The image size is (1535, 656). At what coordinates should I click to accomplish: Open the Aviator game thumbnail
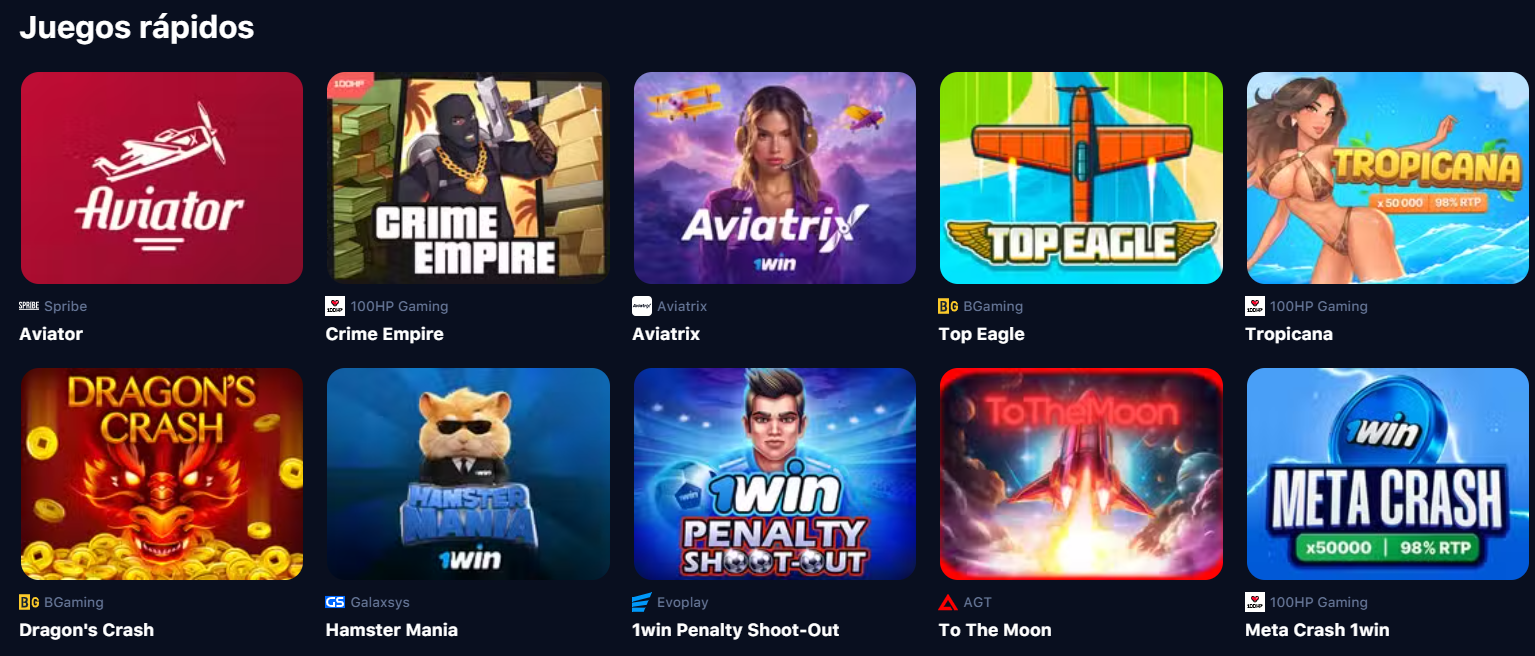tap(162, 178)
